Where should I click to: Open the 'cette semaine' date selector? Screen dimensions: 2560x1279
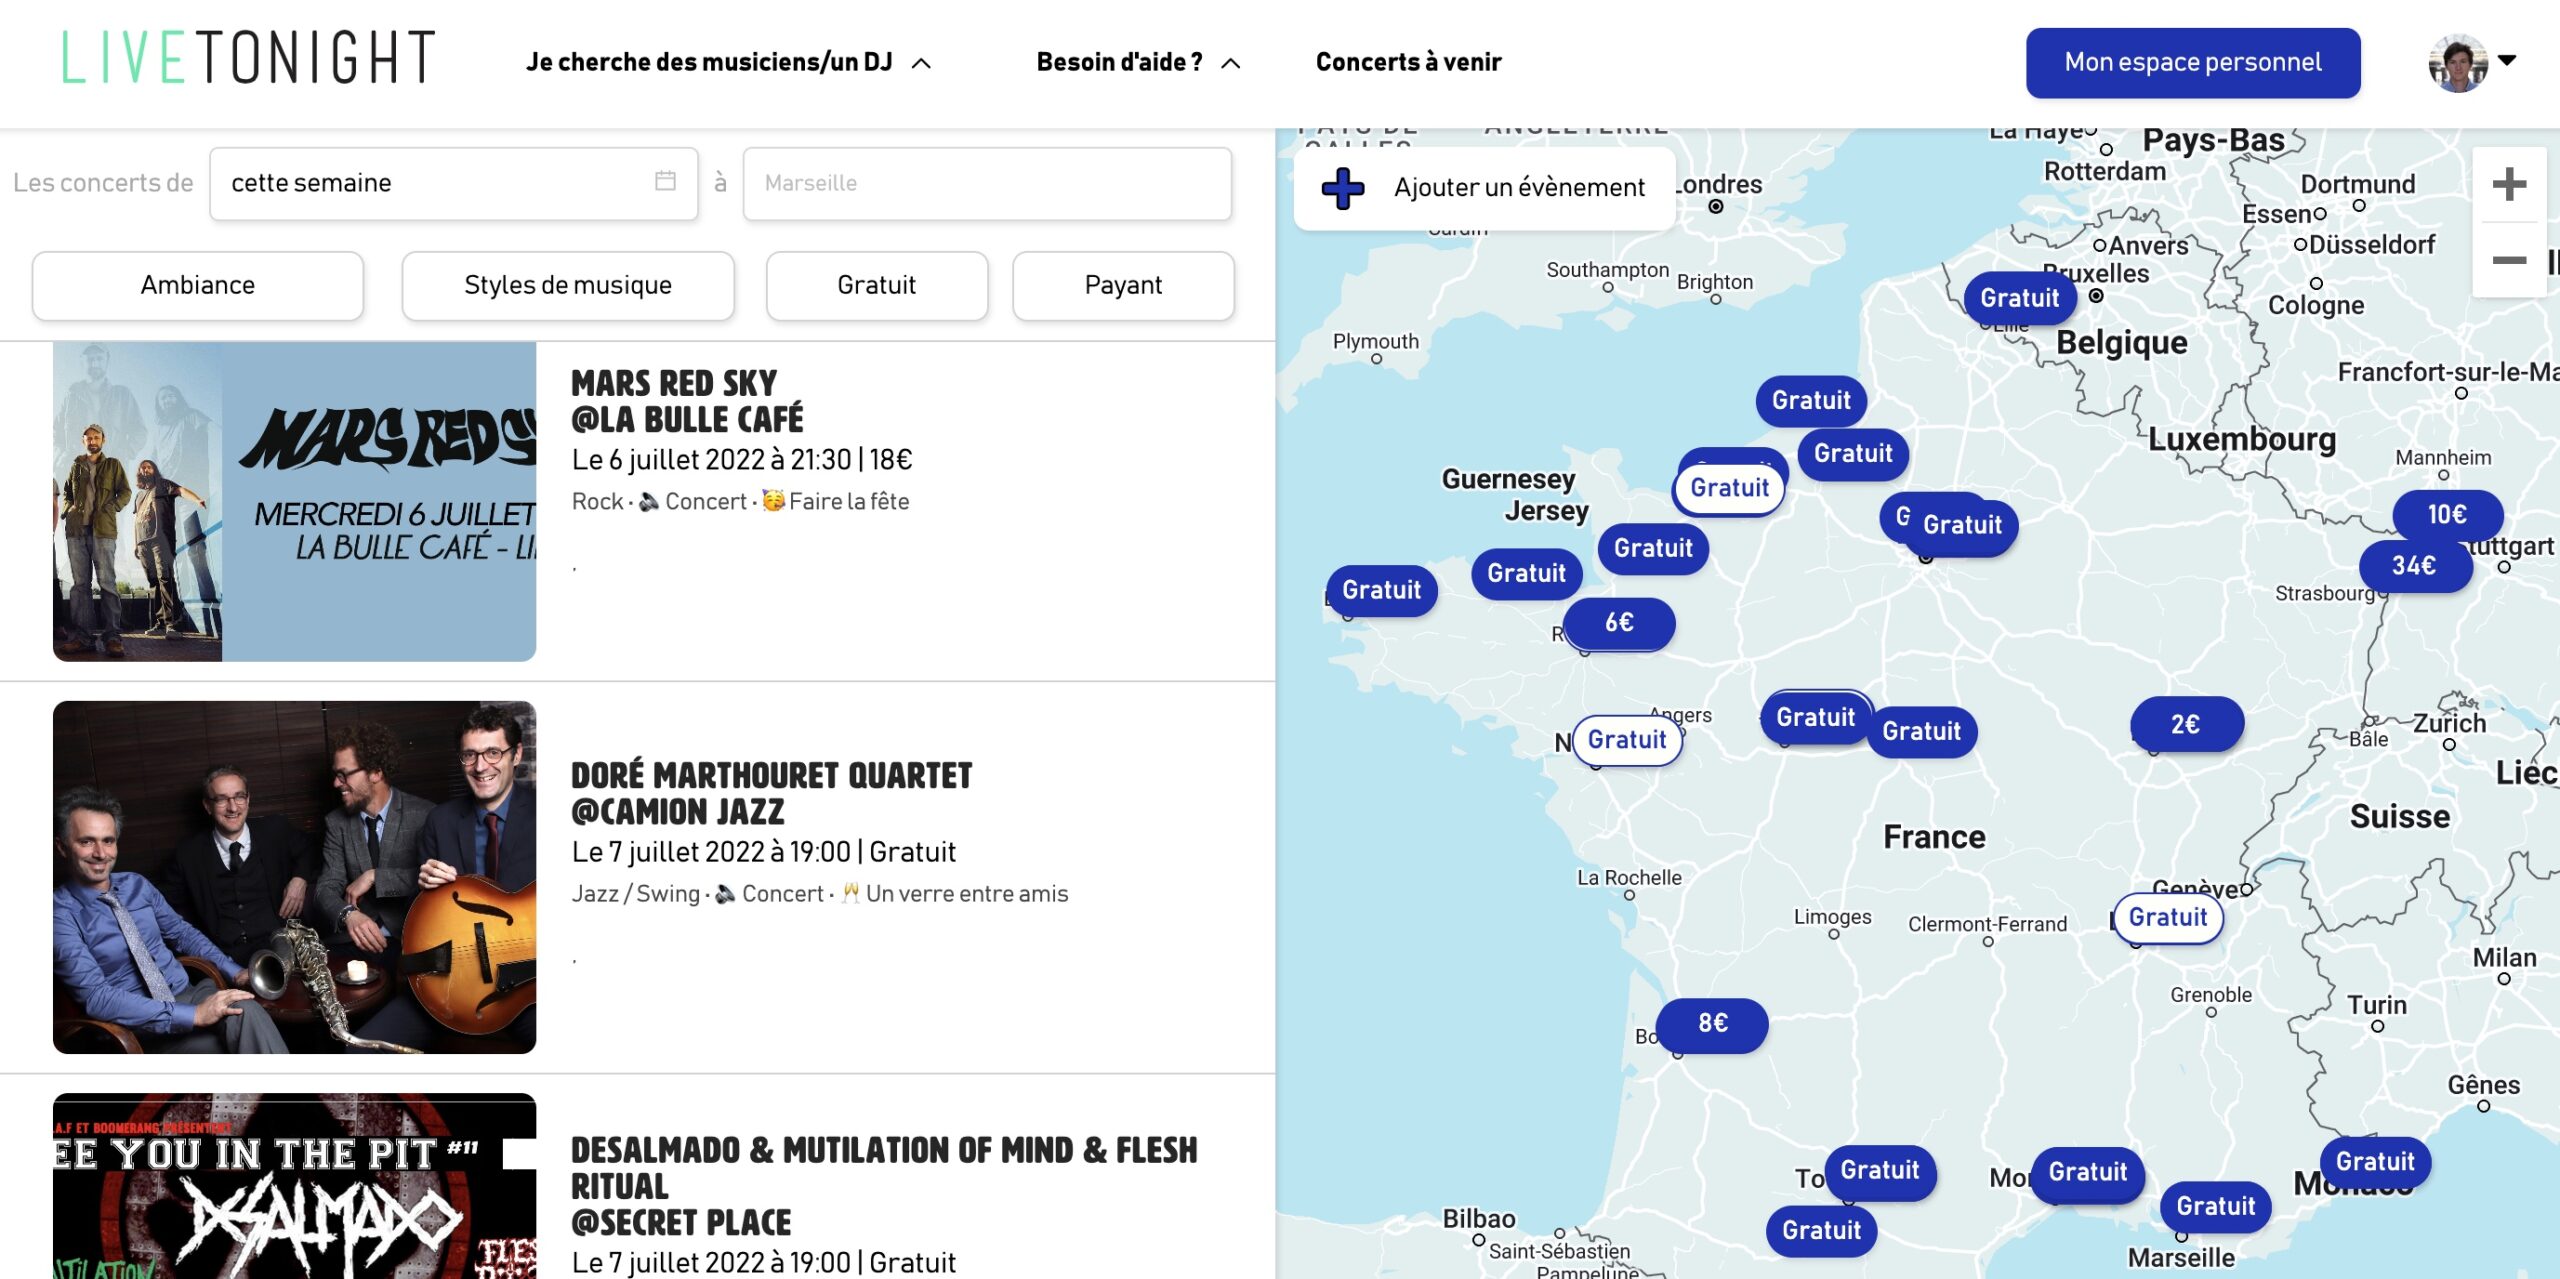[x=453, y=183]
